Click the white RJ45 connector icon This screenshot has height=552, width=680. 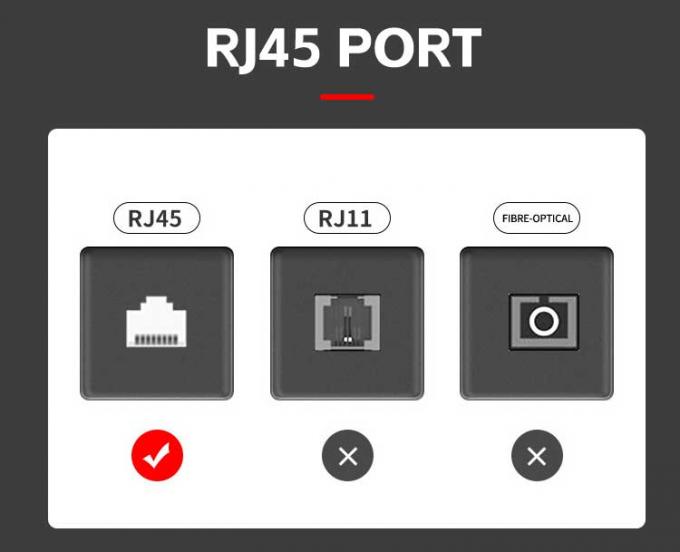(157, 322)
